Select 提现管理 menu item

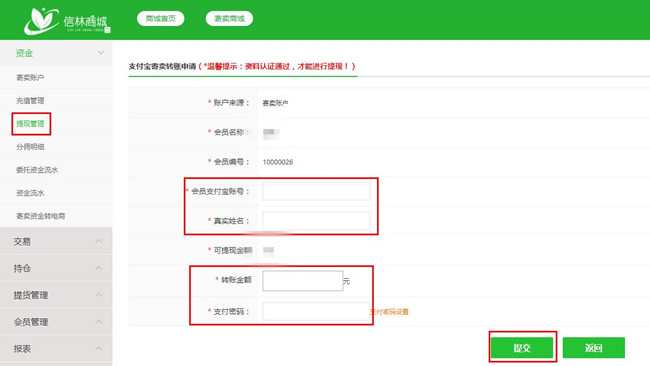click(30, 124)
